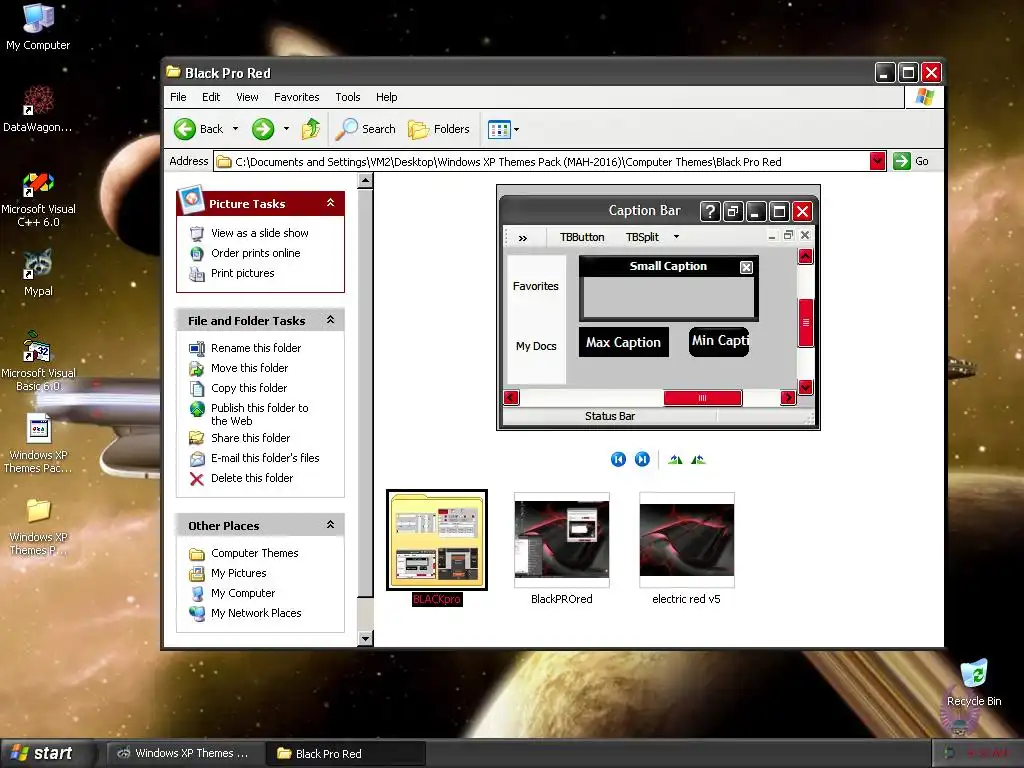1024x768 pixels.
Task: Open the Windows XP Themes Pack file icon
Action: 38,443
